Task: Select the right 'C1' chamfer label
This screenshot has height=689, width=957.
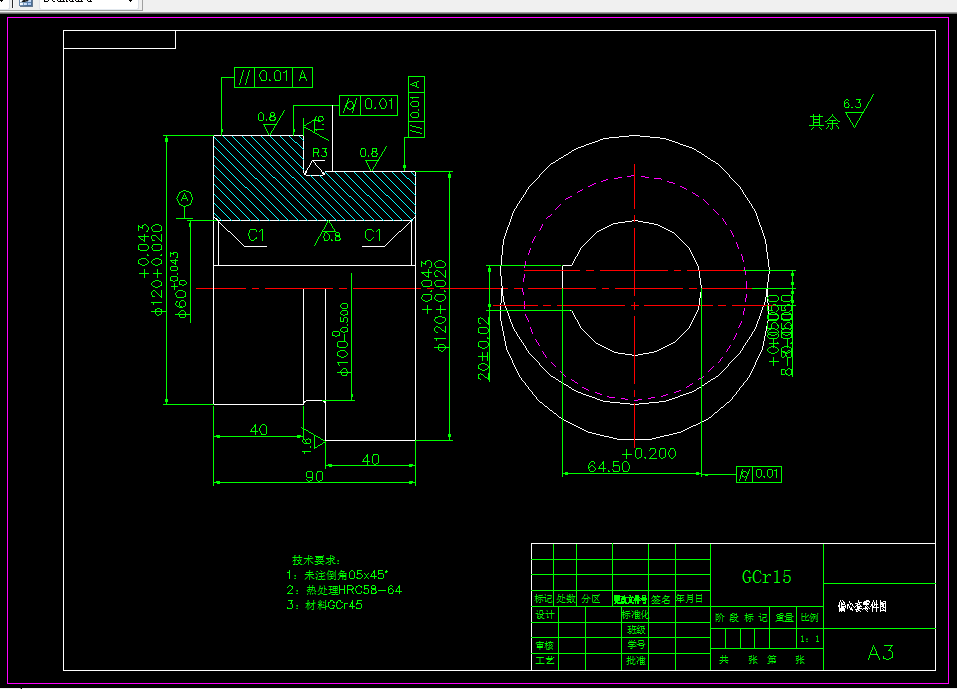Action: coord(373,235)
